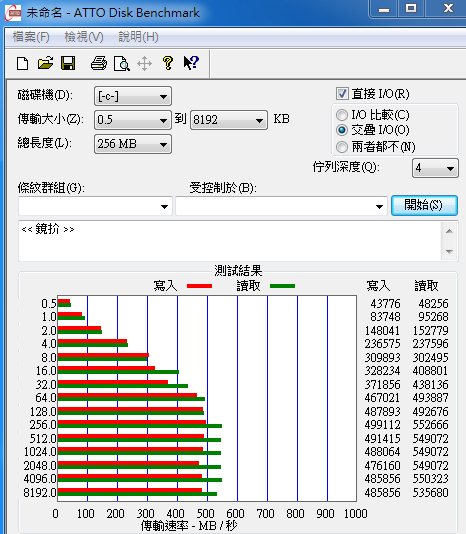Select the 交疊 I/O(O) radio button

(342, 130)
